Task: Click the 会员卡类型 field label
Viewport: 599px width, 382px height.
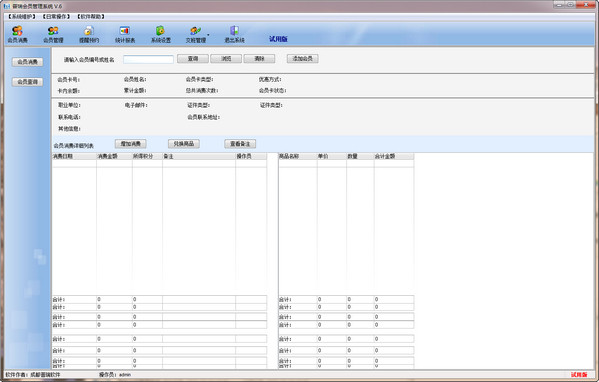Action: tap(199, 79)
